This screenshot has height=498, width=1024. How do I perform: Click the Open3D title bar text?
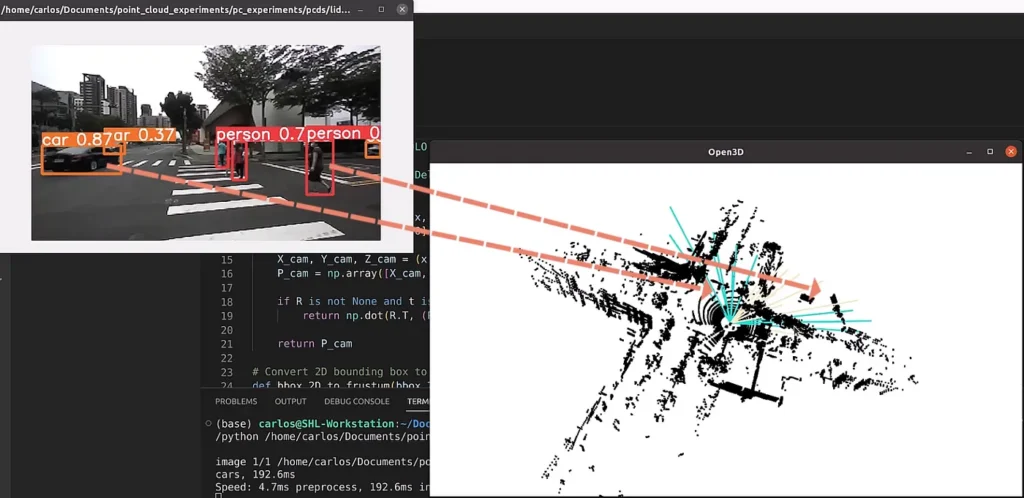(725, 152)
